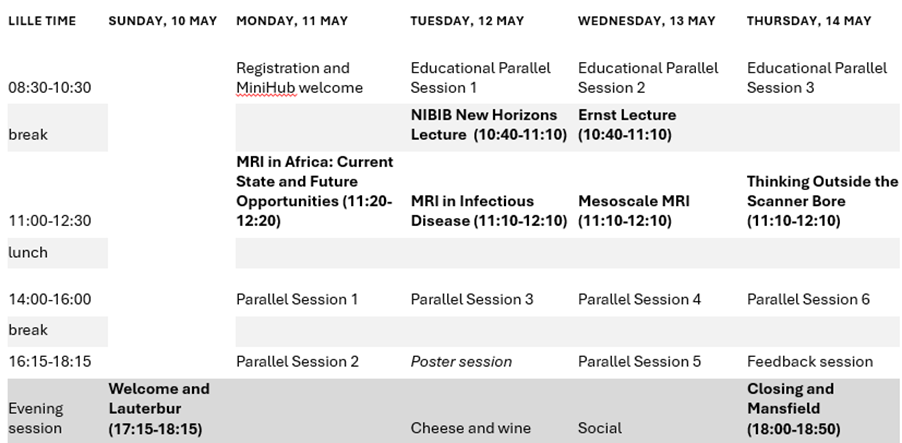Select the Closing and Mansfield cell

(797, 408)
